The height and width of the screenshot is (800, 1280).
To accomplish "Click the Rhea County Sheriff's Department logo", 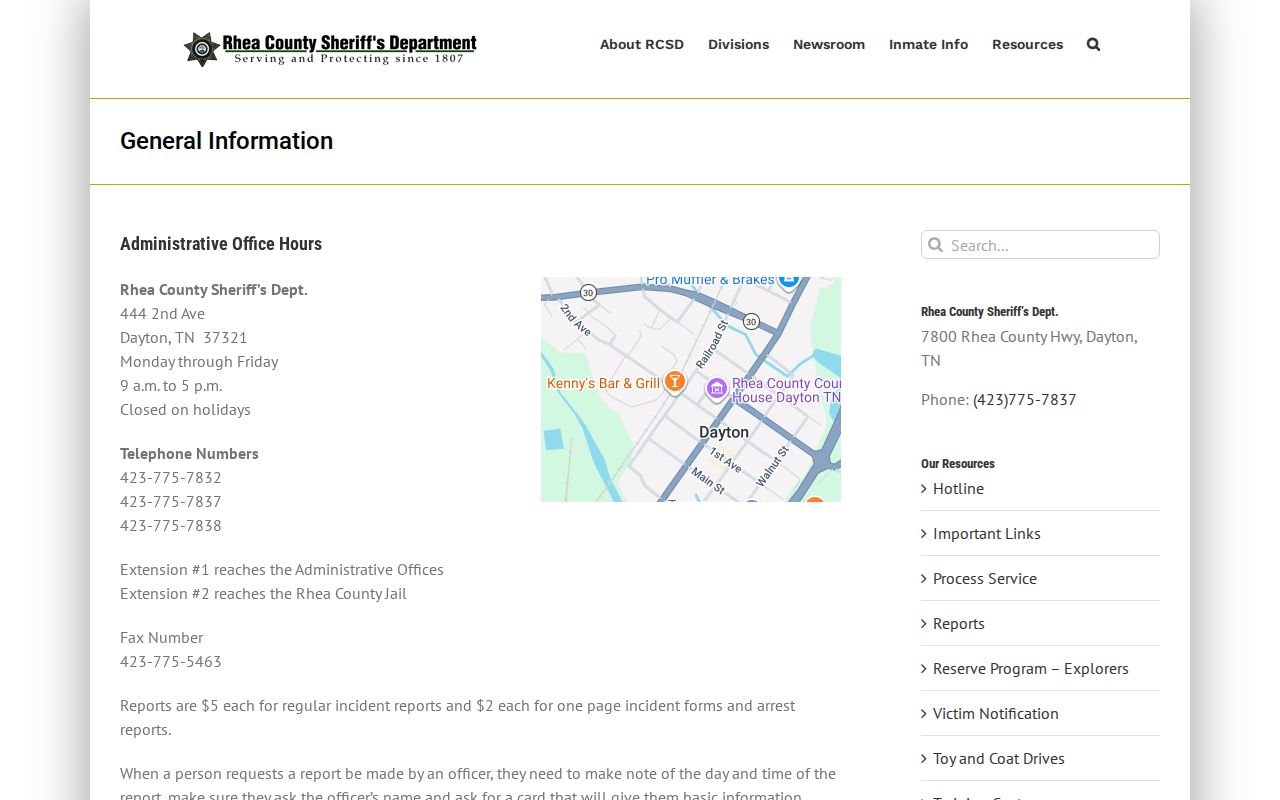I will 330,48.
